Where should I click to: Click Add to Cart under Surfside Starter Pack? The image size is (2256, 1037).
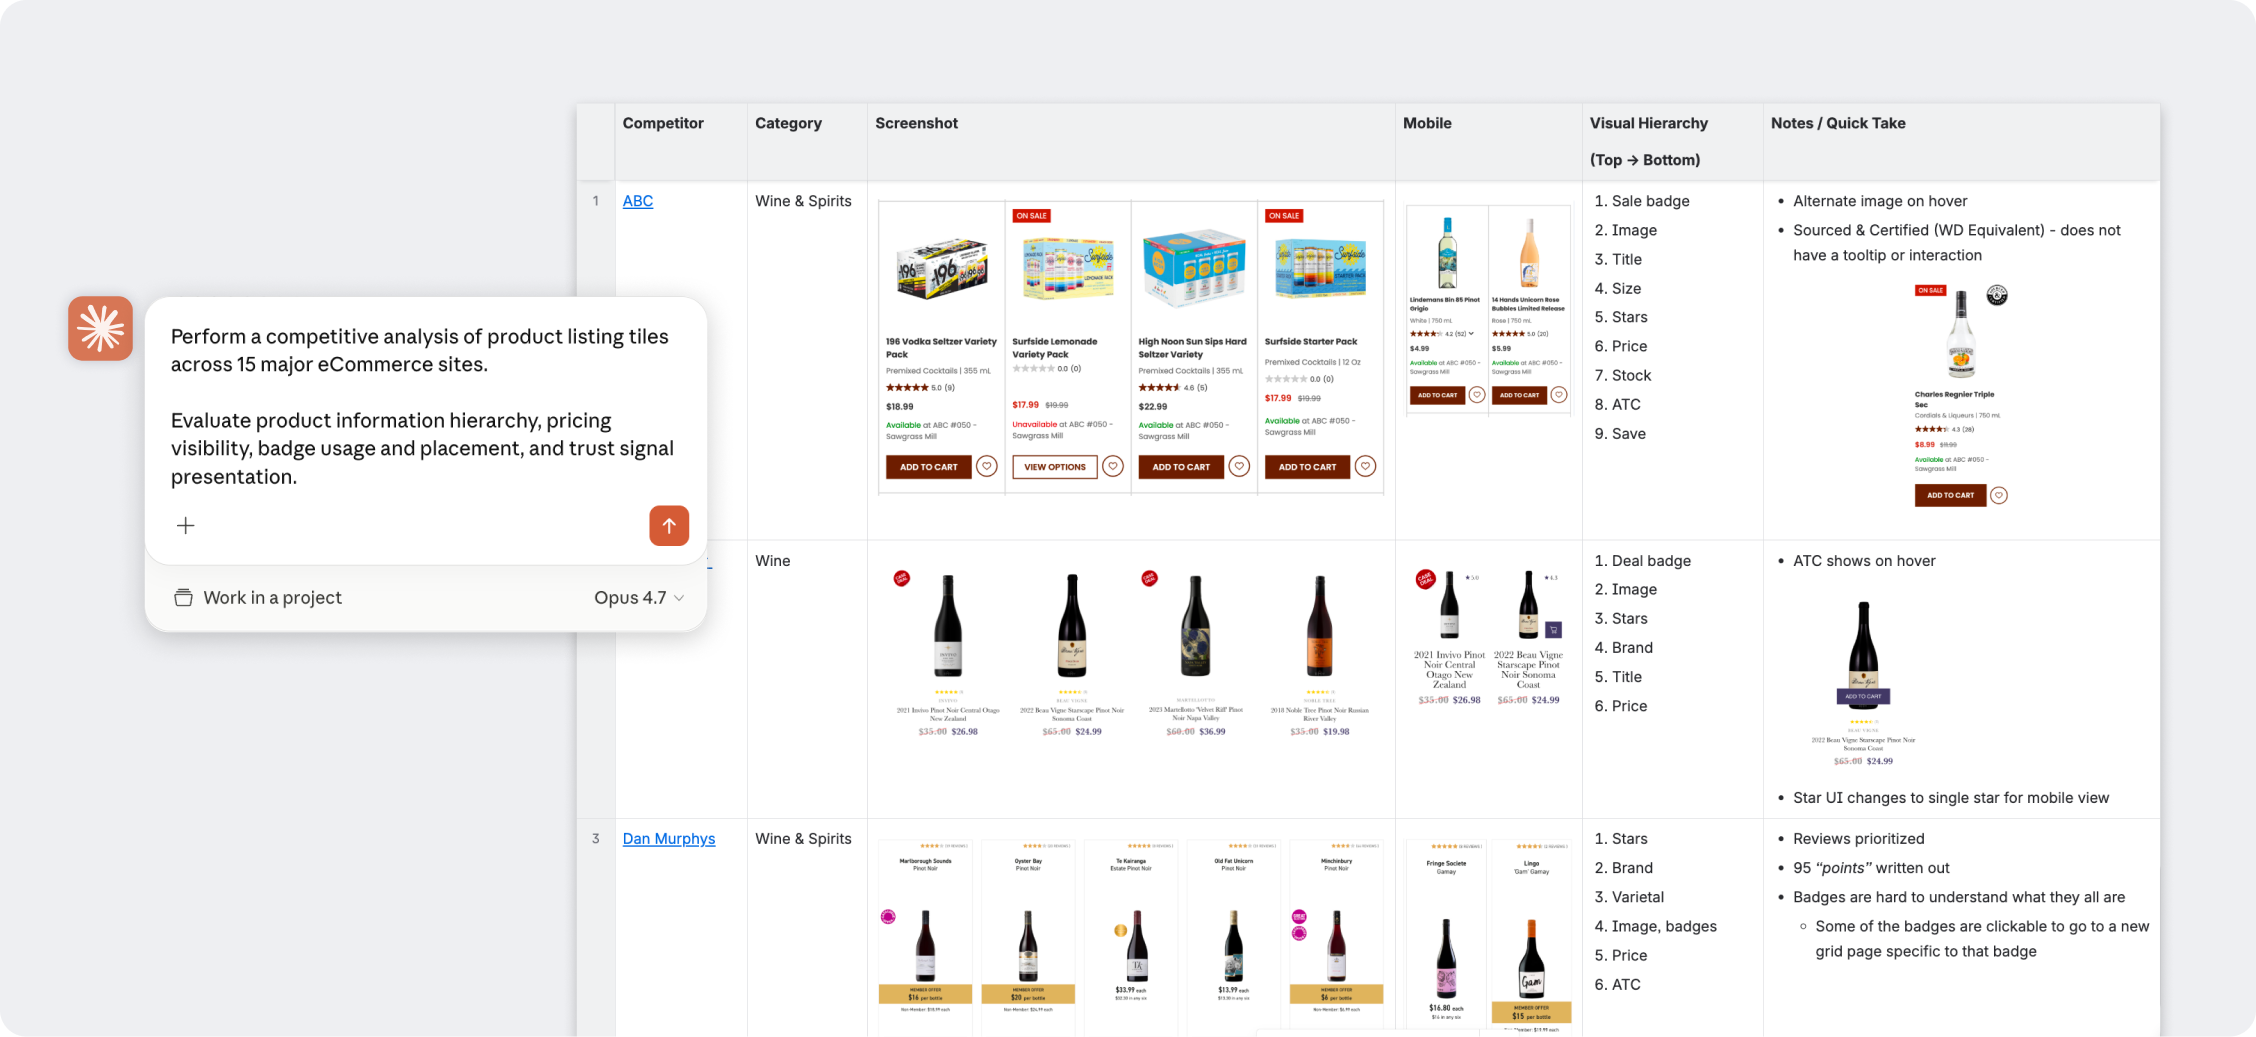(1307, 467)
